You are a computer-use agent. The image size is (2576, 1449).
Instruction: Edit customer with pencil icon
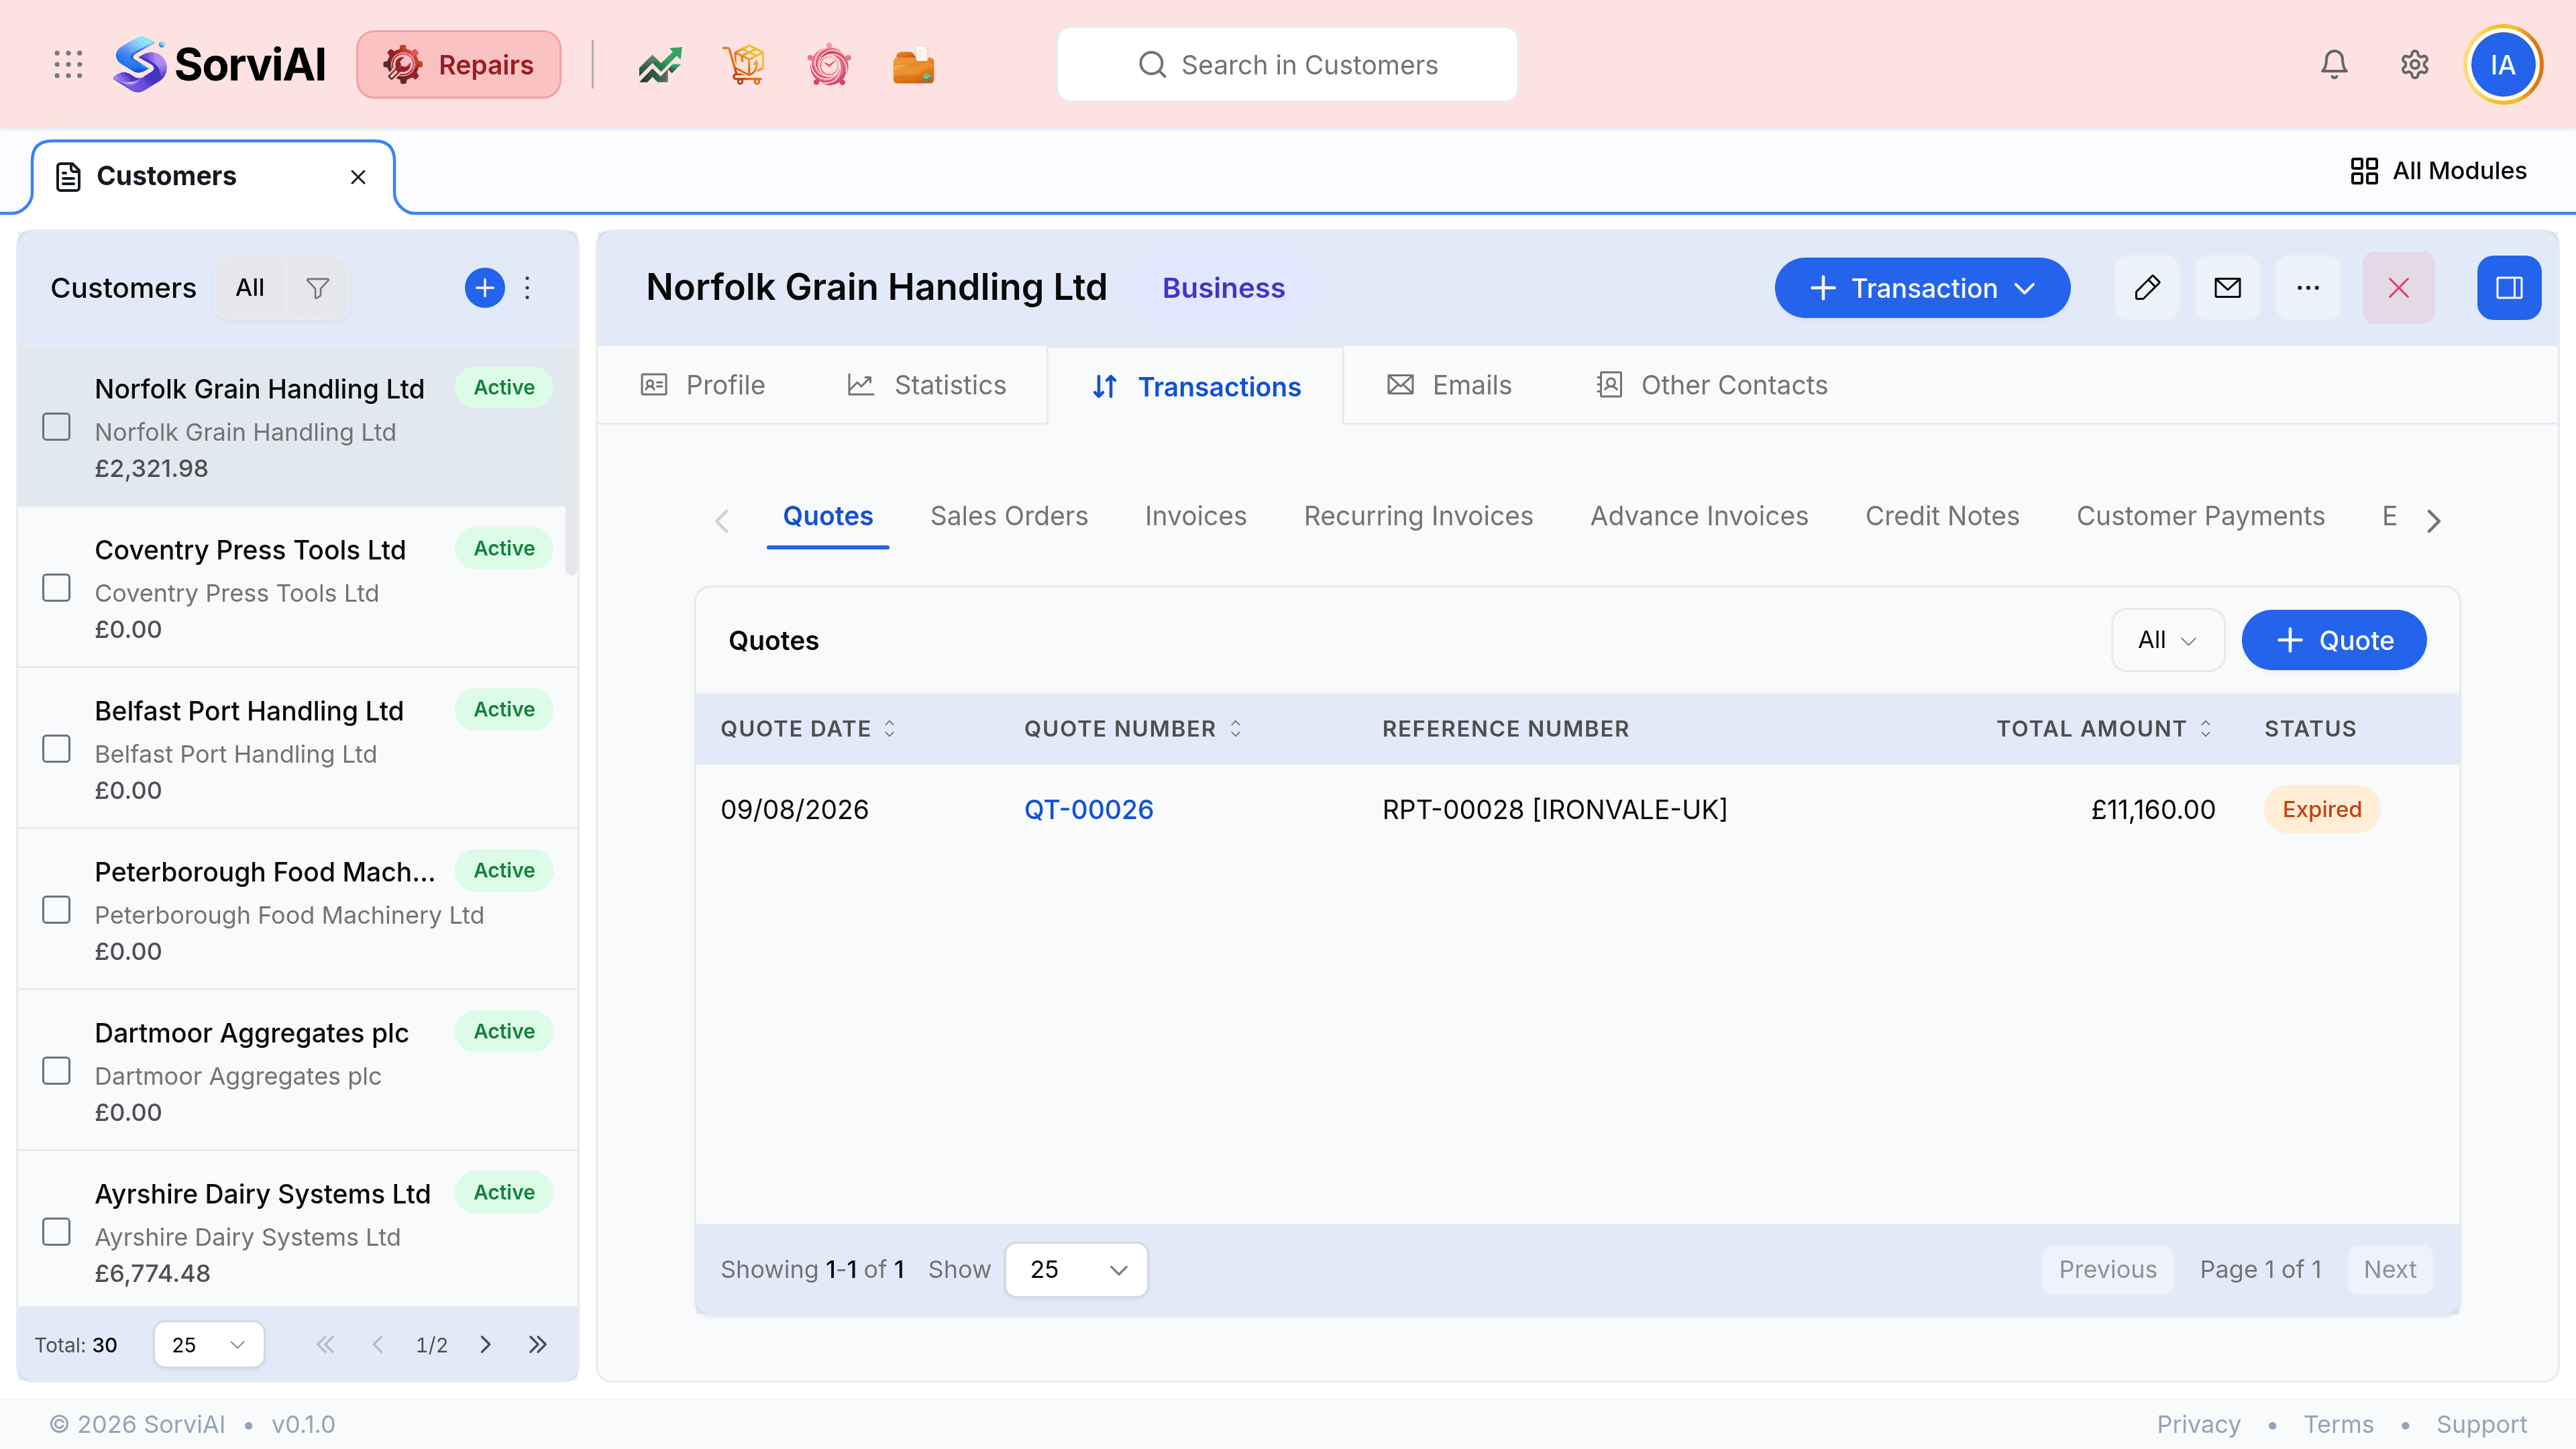pos(2147,288)
